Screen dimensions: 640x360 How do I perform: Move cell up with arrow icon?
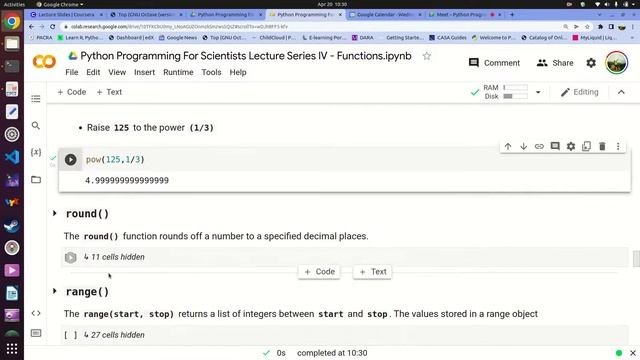[508, 146]
